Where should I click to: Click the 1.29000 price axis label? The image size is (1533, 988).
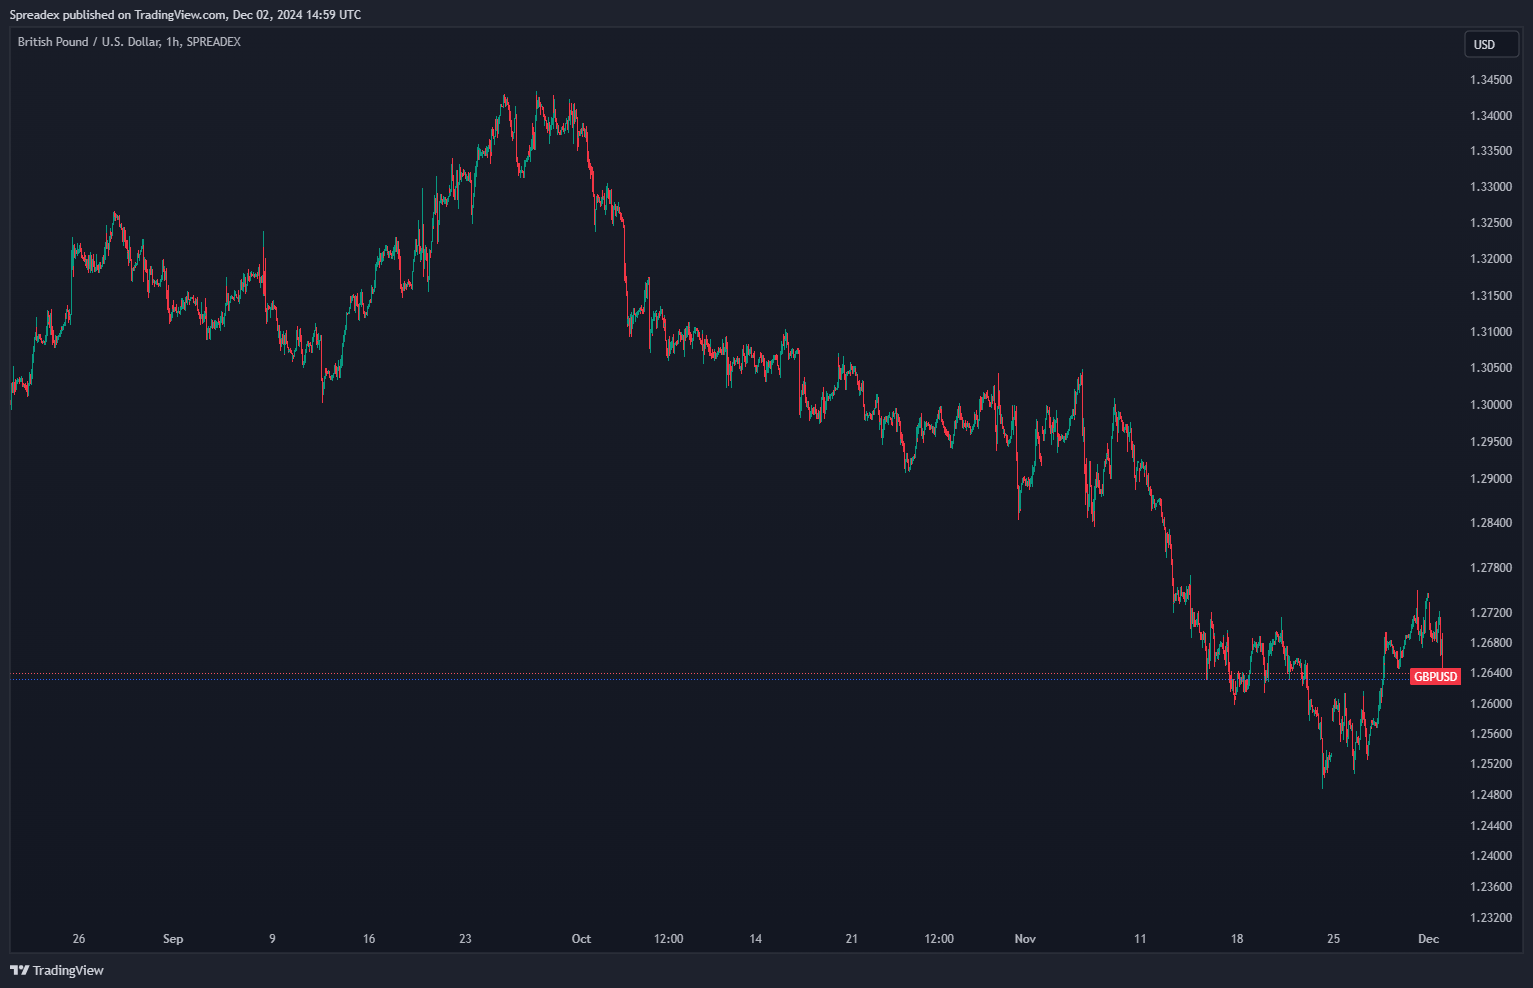coord(1490,479)
